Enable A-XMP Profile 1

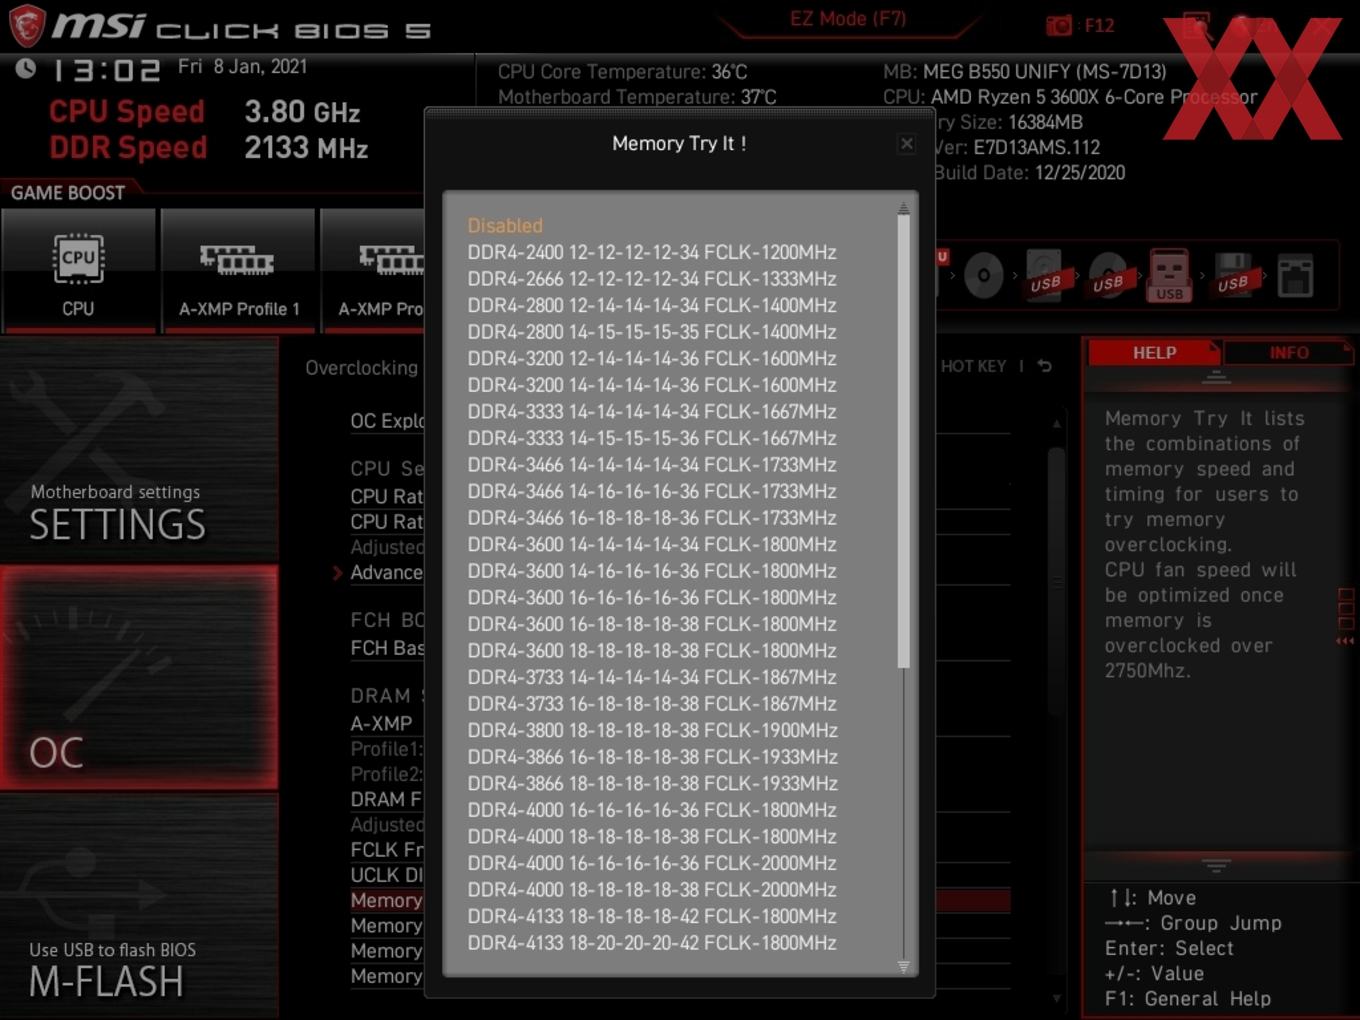(x=238, y=270)
